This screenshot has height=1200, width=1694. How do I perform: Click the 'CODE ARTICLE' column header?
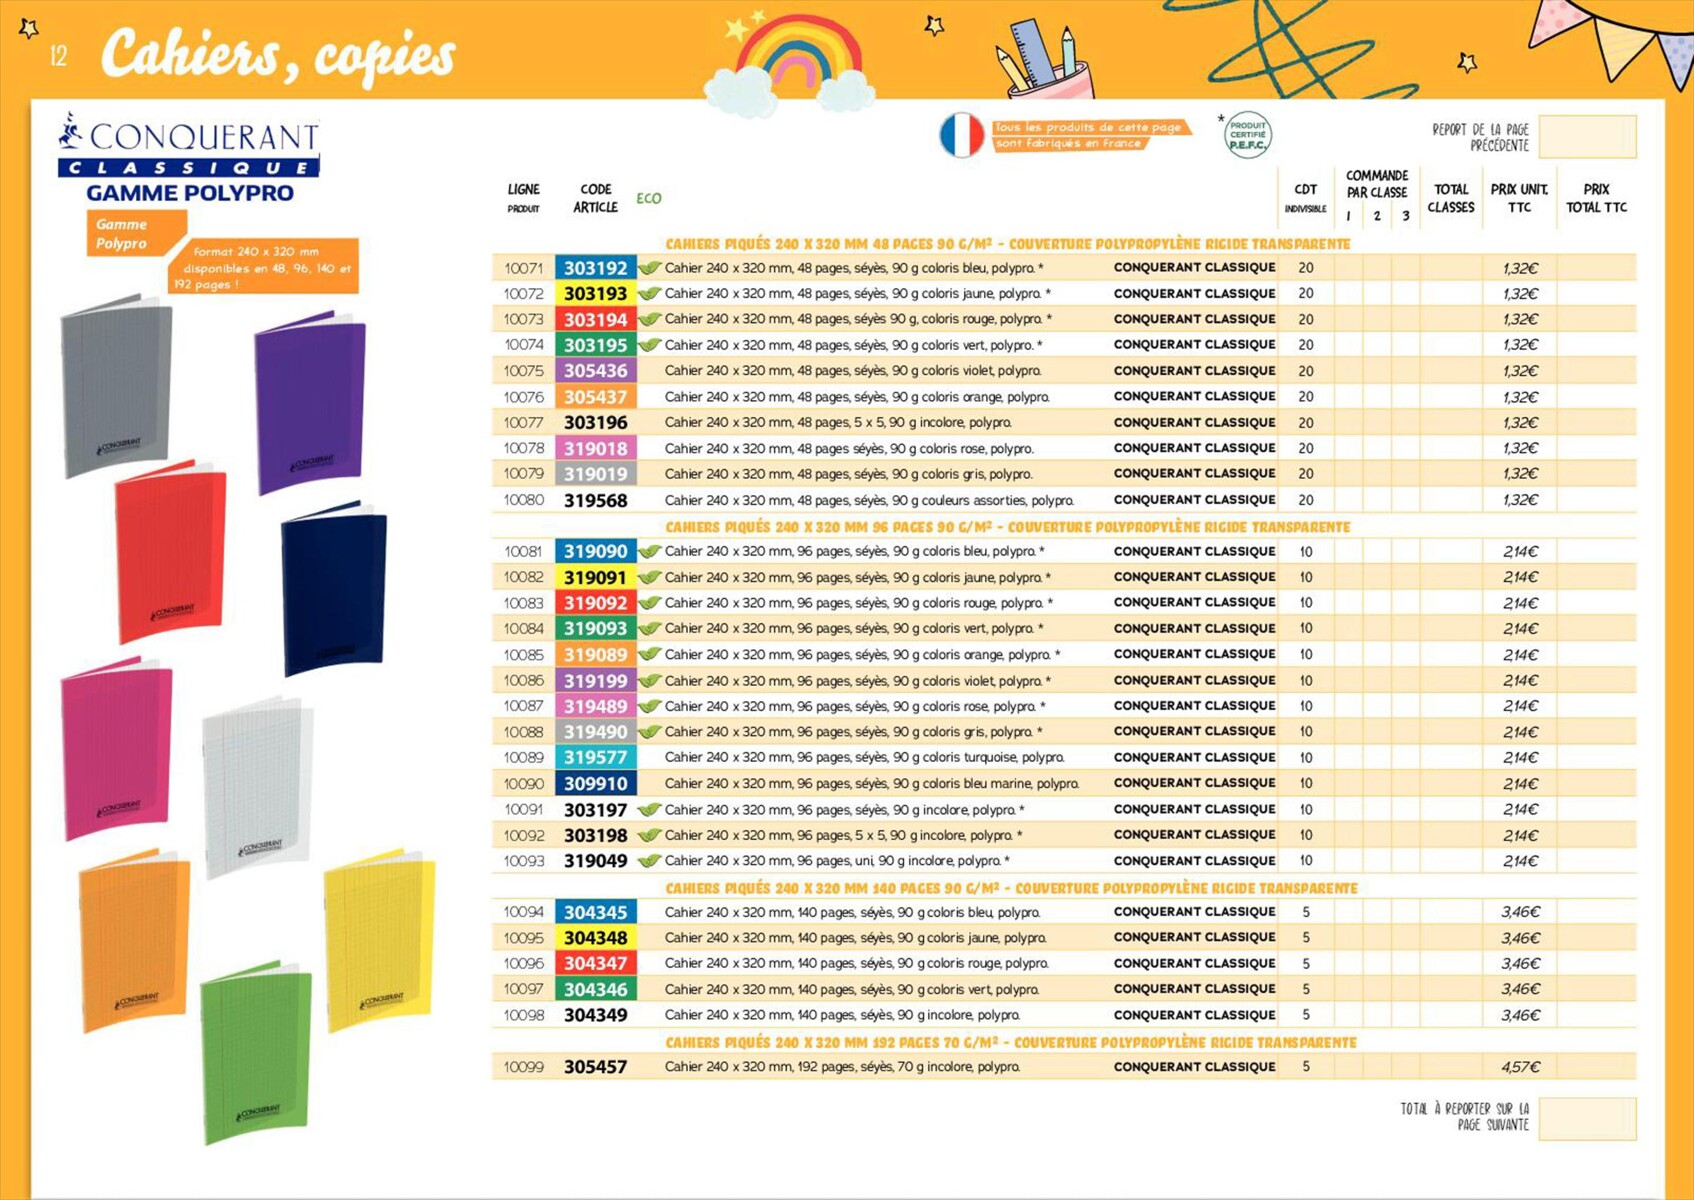point(596,198)
